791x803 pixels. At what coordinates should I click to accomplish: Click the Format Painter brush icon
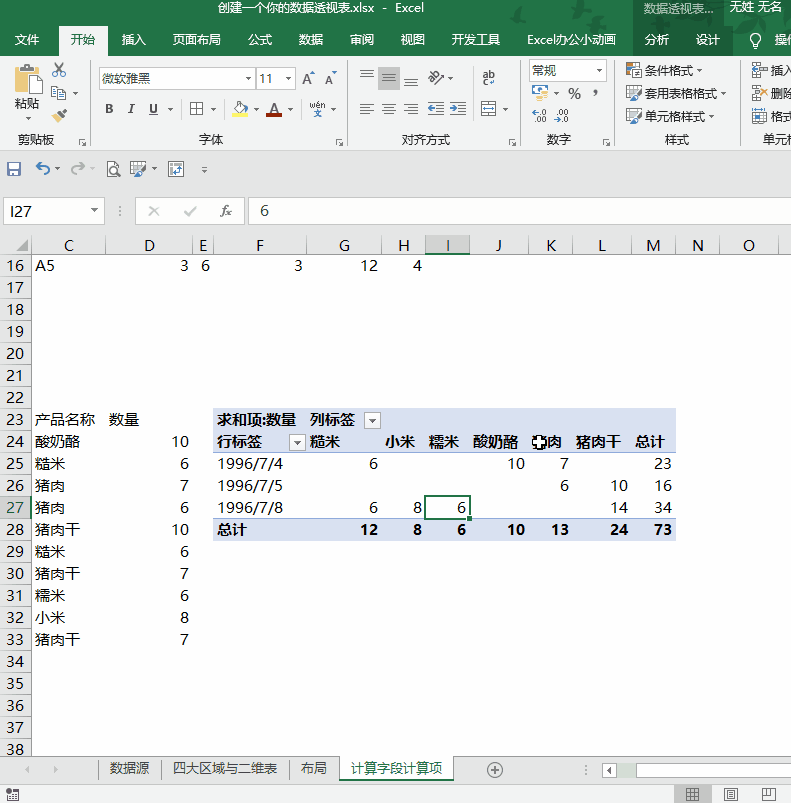click(59, 116)
